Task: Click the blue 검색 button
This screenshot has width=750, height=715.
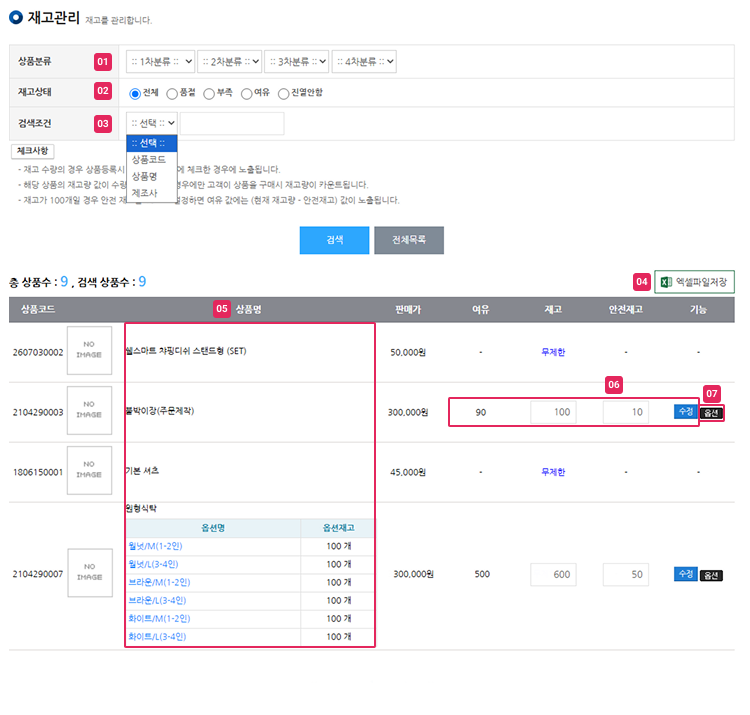Action: (334, 240)
